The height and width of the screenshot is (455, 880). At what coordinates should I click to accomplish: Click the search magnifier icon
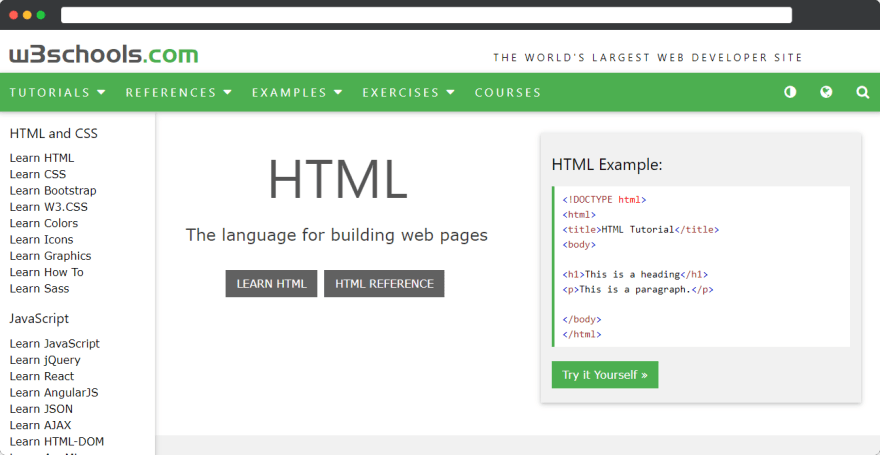(x=863, y=92)
